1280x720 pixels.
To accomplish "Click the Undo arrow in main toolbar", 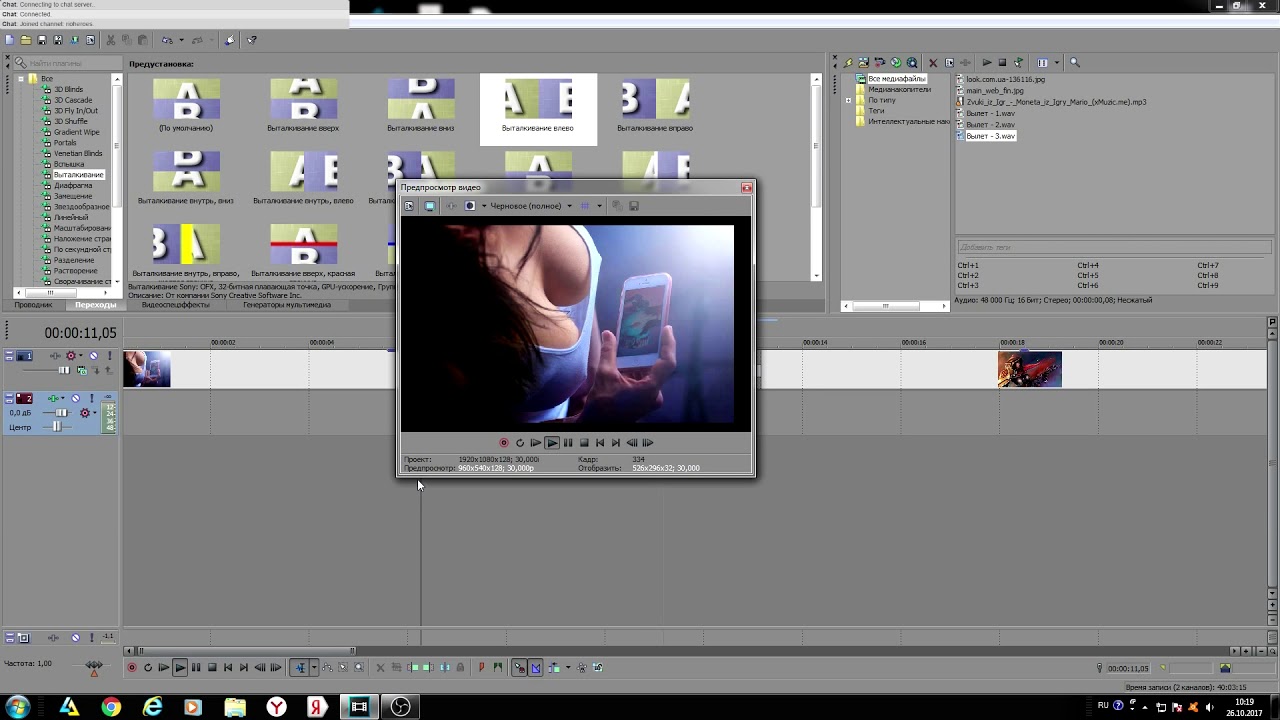I will pos(166,40).
